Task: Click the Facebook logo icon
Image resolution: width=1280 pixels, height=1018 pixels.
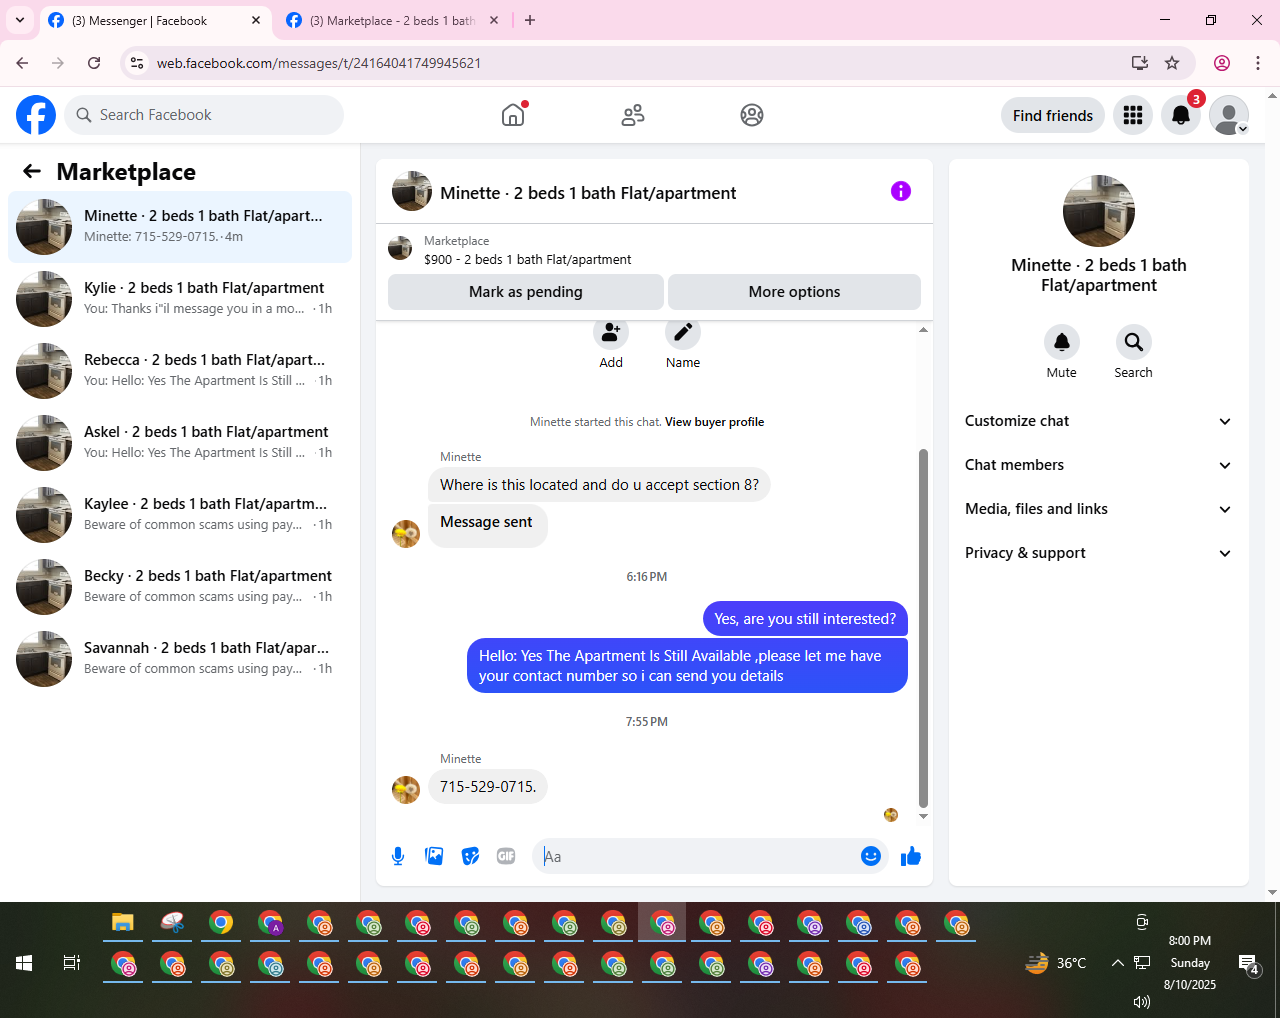Action: pyautogui.click(x=36, y=115)
